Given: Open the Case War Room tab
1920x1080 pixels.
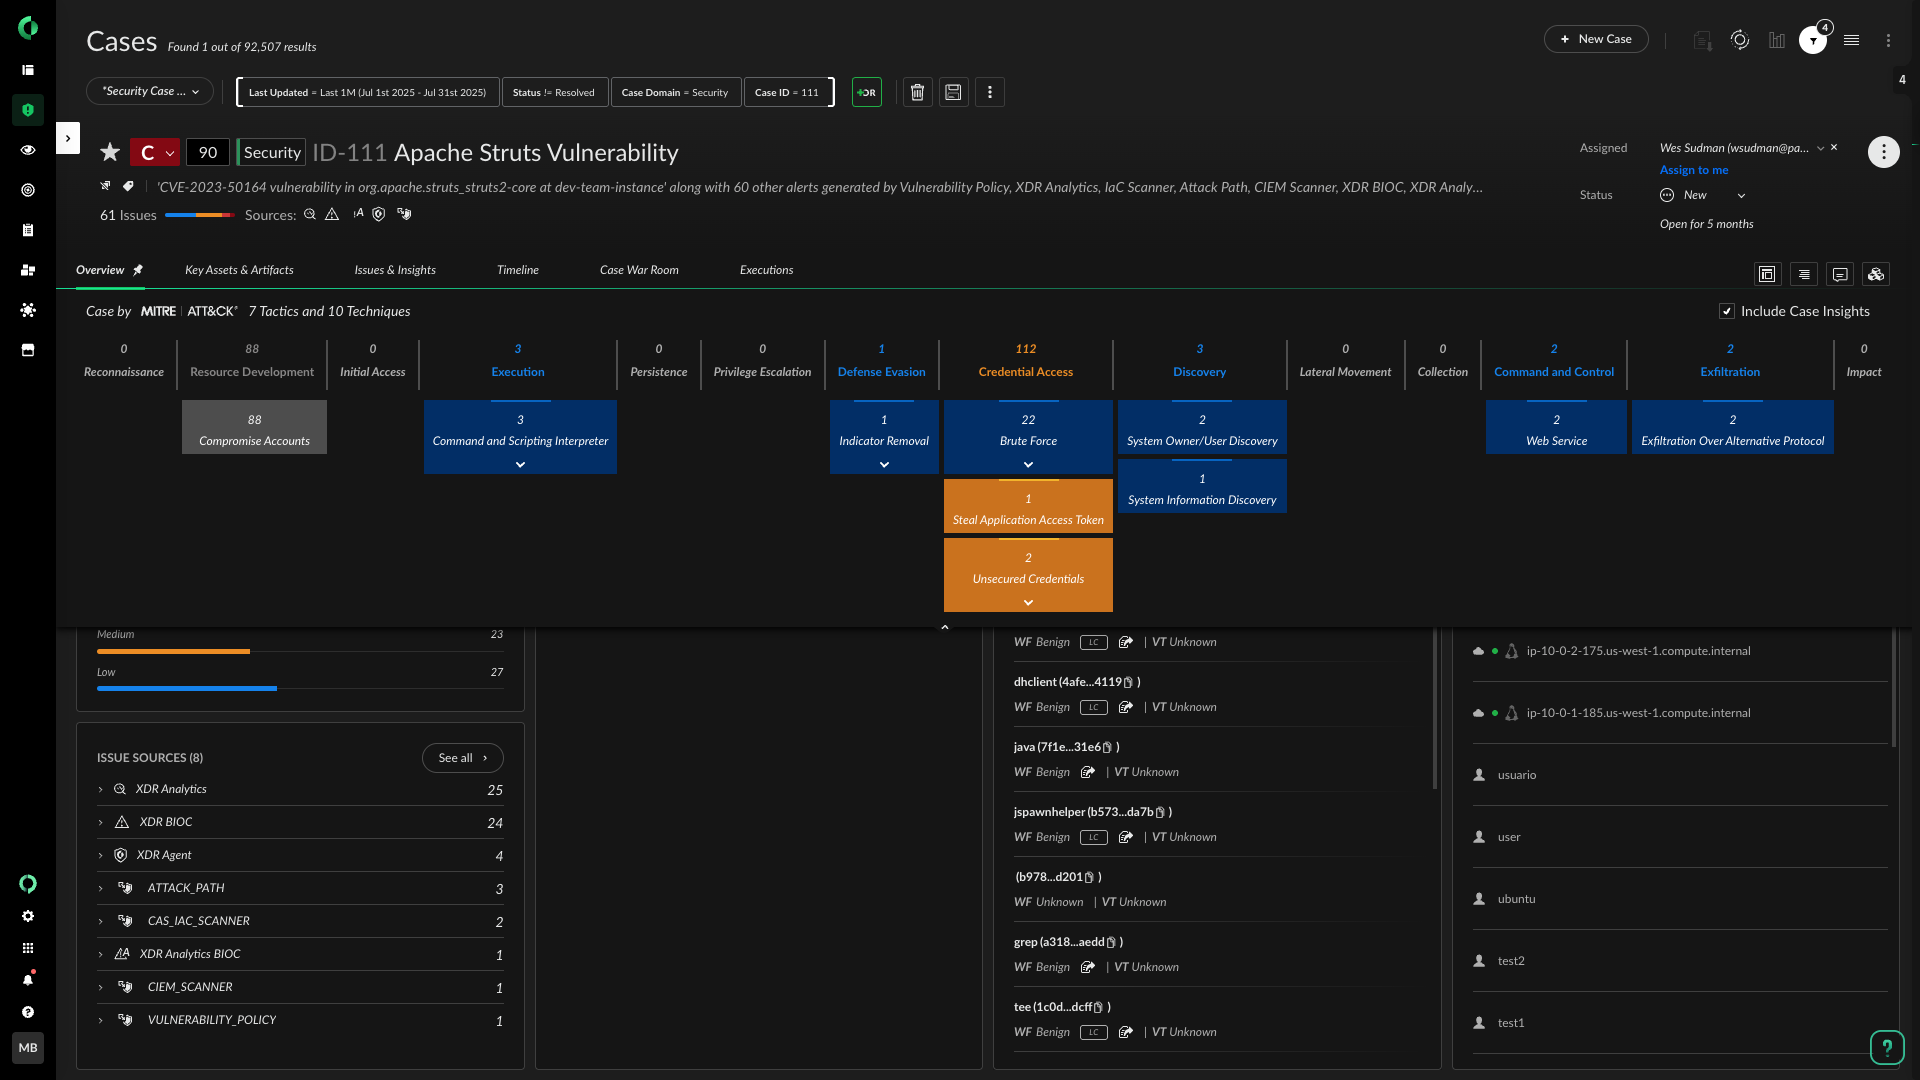Looking at the screenshot, I should [x=638, y=270].
